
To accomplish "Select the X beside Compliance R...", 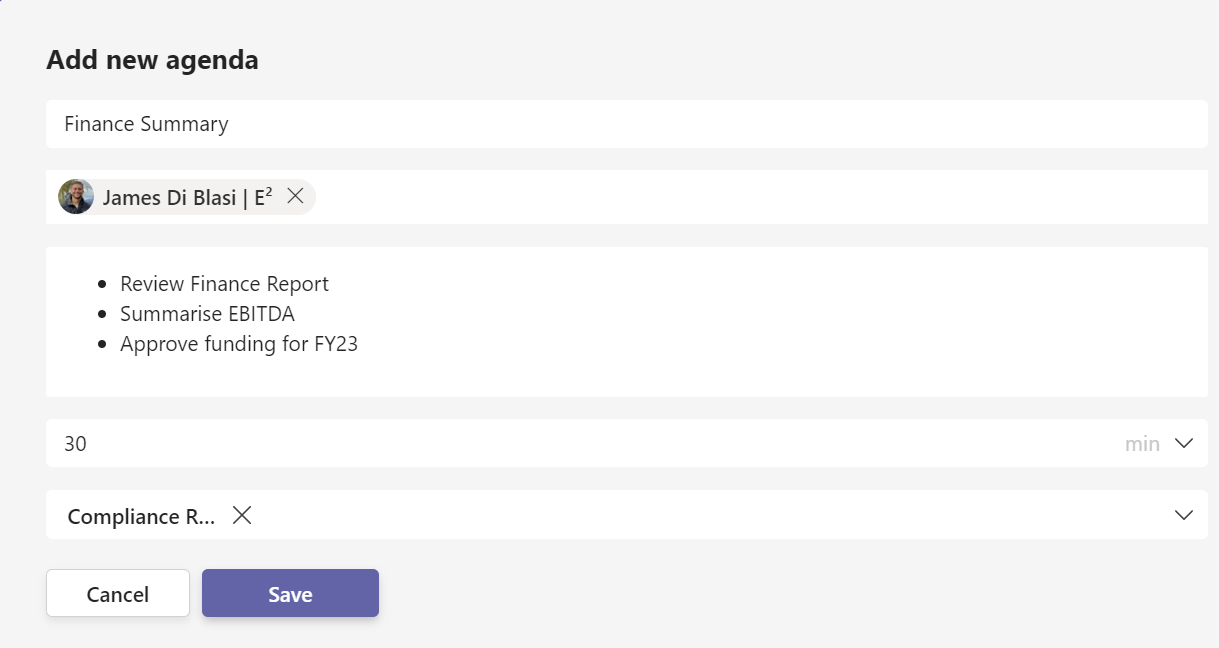I will click(x=241, y=516).
